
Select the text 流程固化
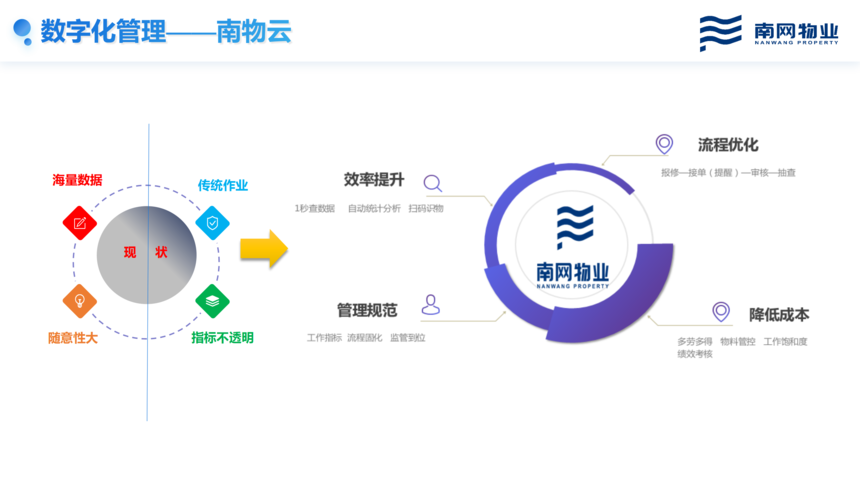(x=365, y=337)
